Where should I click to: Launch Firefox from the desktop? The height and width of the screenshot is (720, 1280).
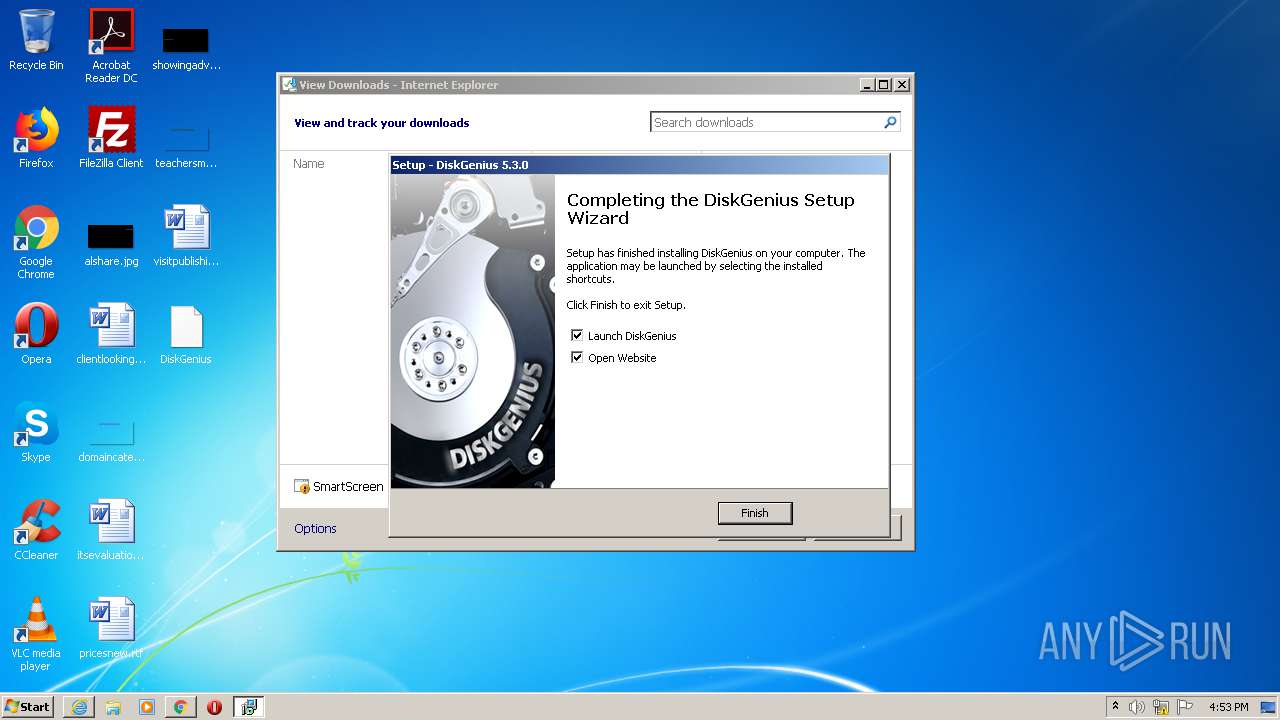[36, 138]
